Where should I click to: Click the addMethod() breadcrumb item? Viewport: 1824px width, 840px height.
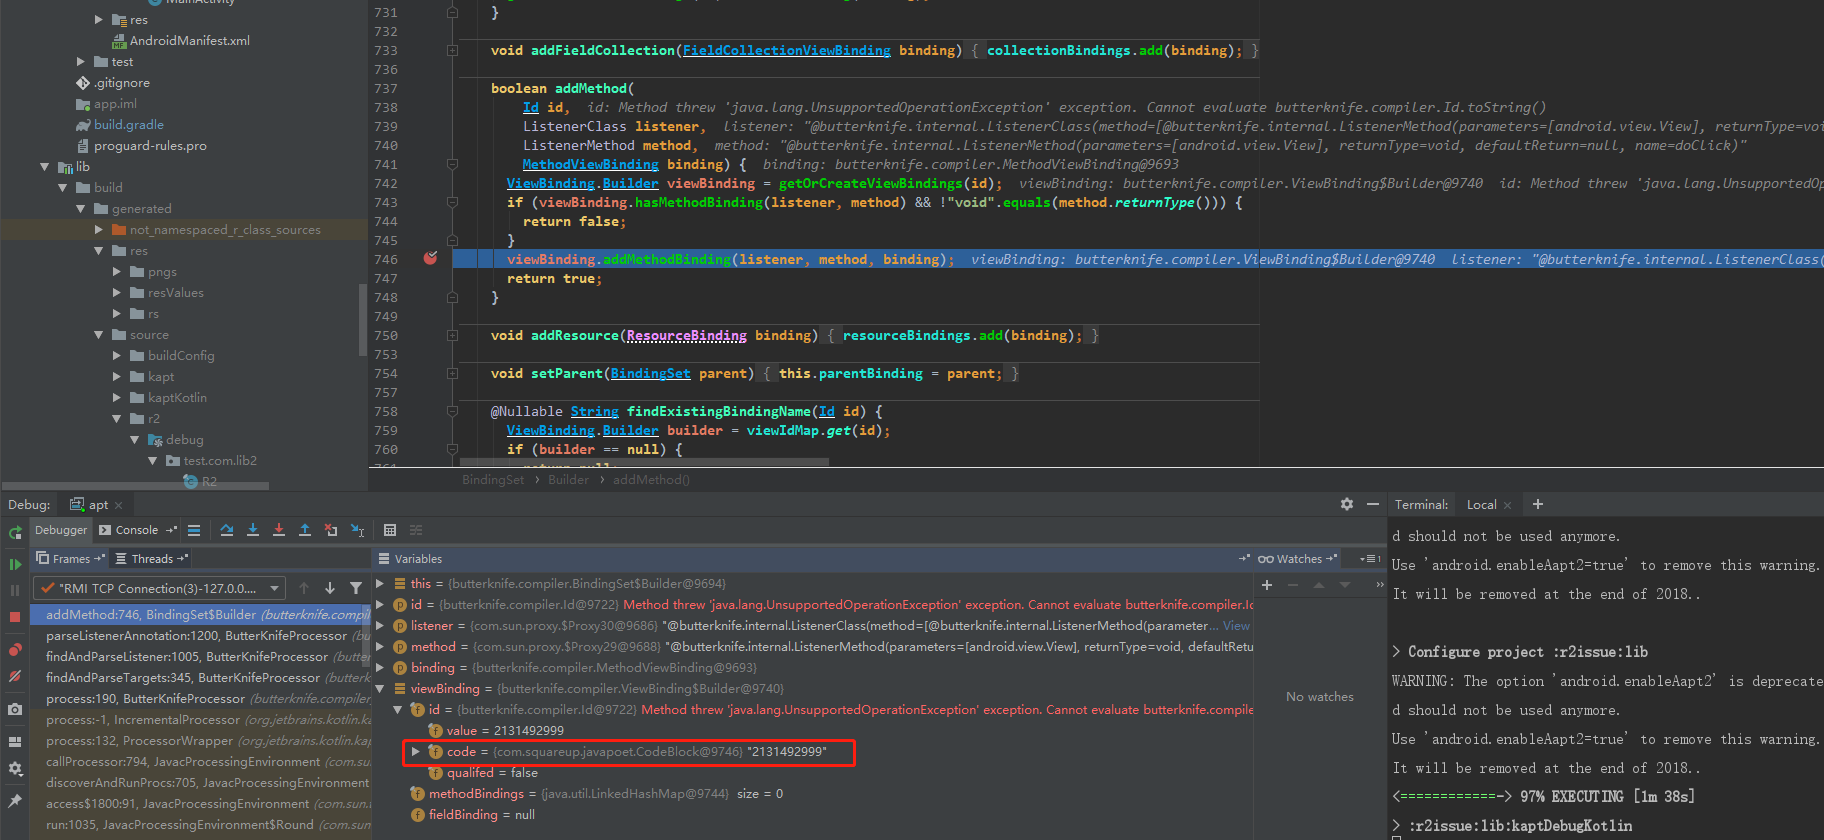[x=651, y=480]
